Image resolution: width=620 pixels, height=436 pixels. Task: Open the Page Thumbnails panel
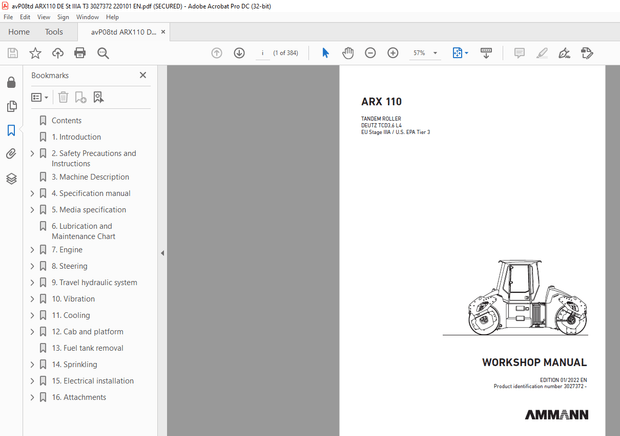tap(11, 106)
